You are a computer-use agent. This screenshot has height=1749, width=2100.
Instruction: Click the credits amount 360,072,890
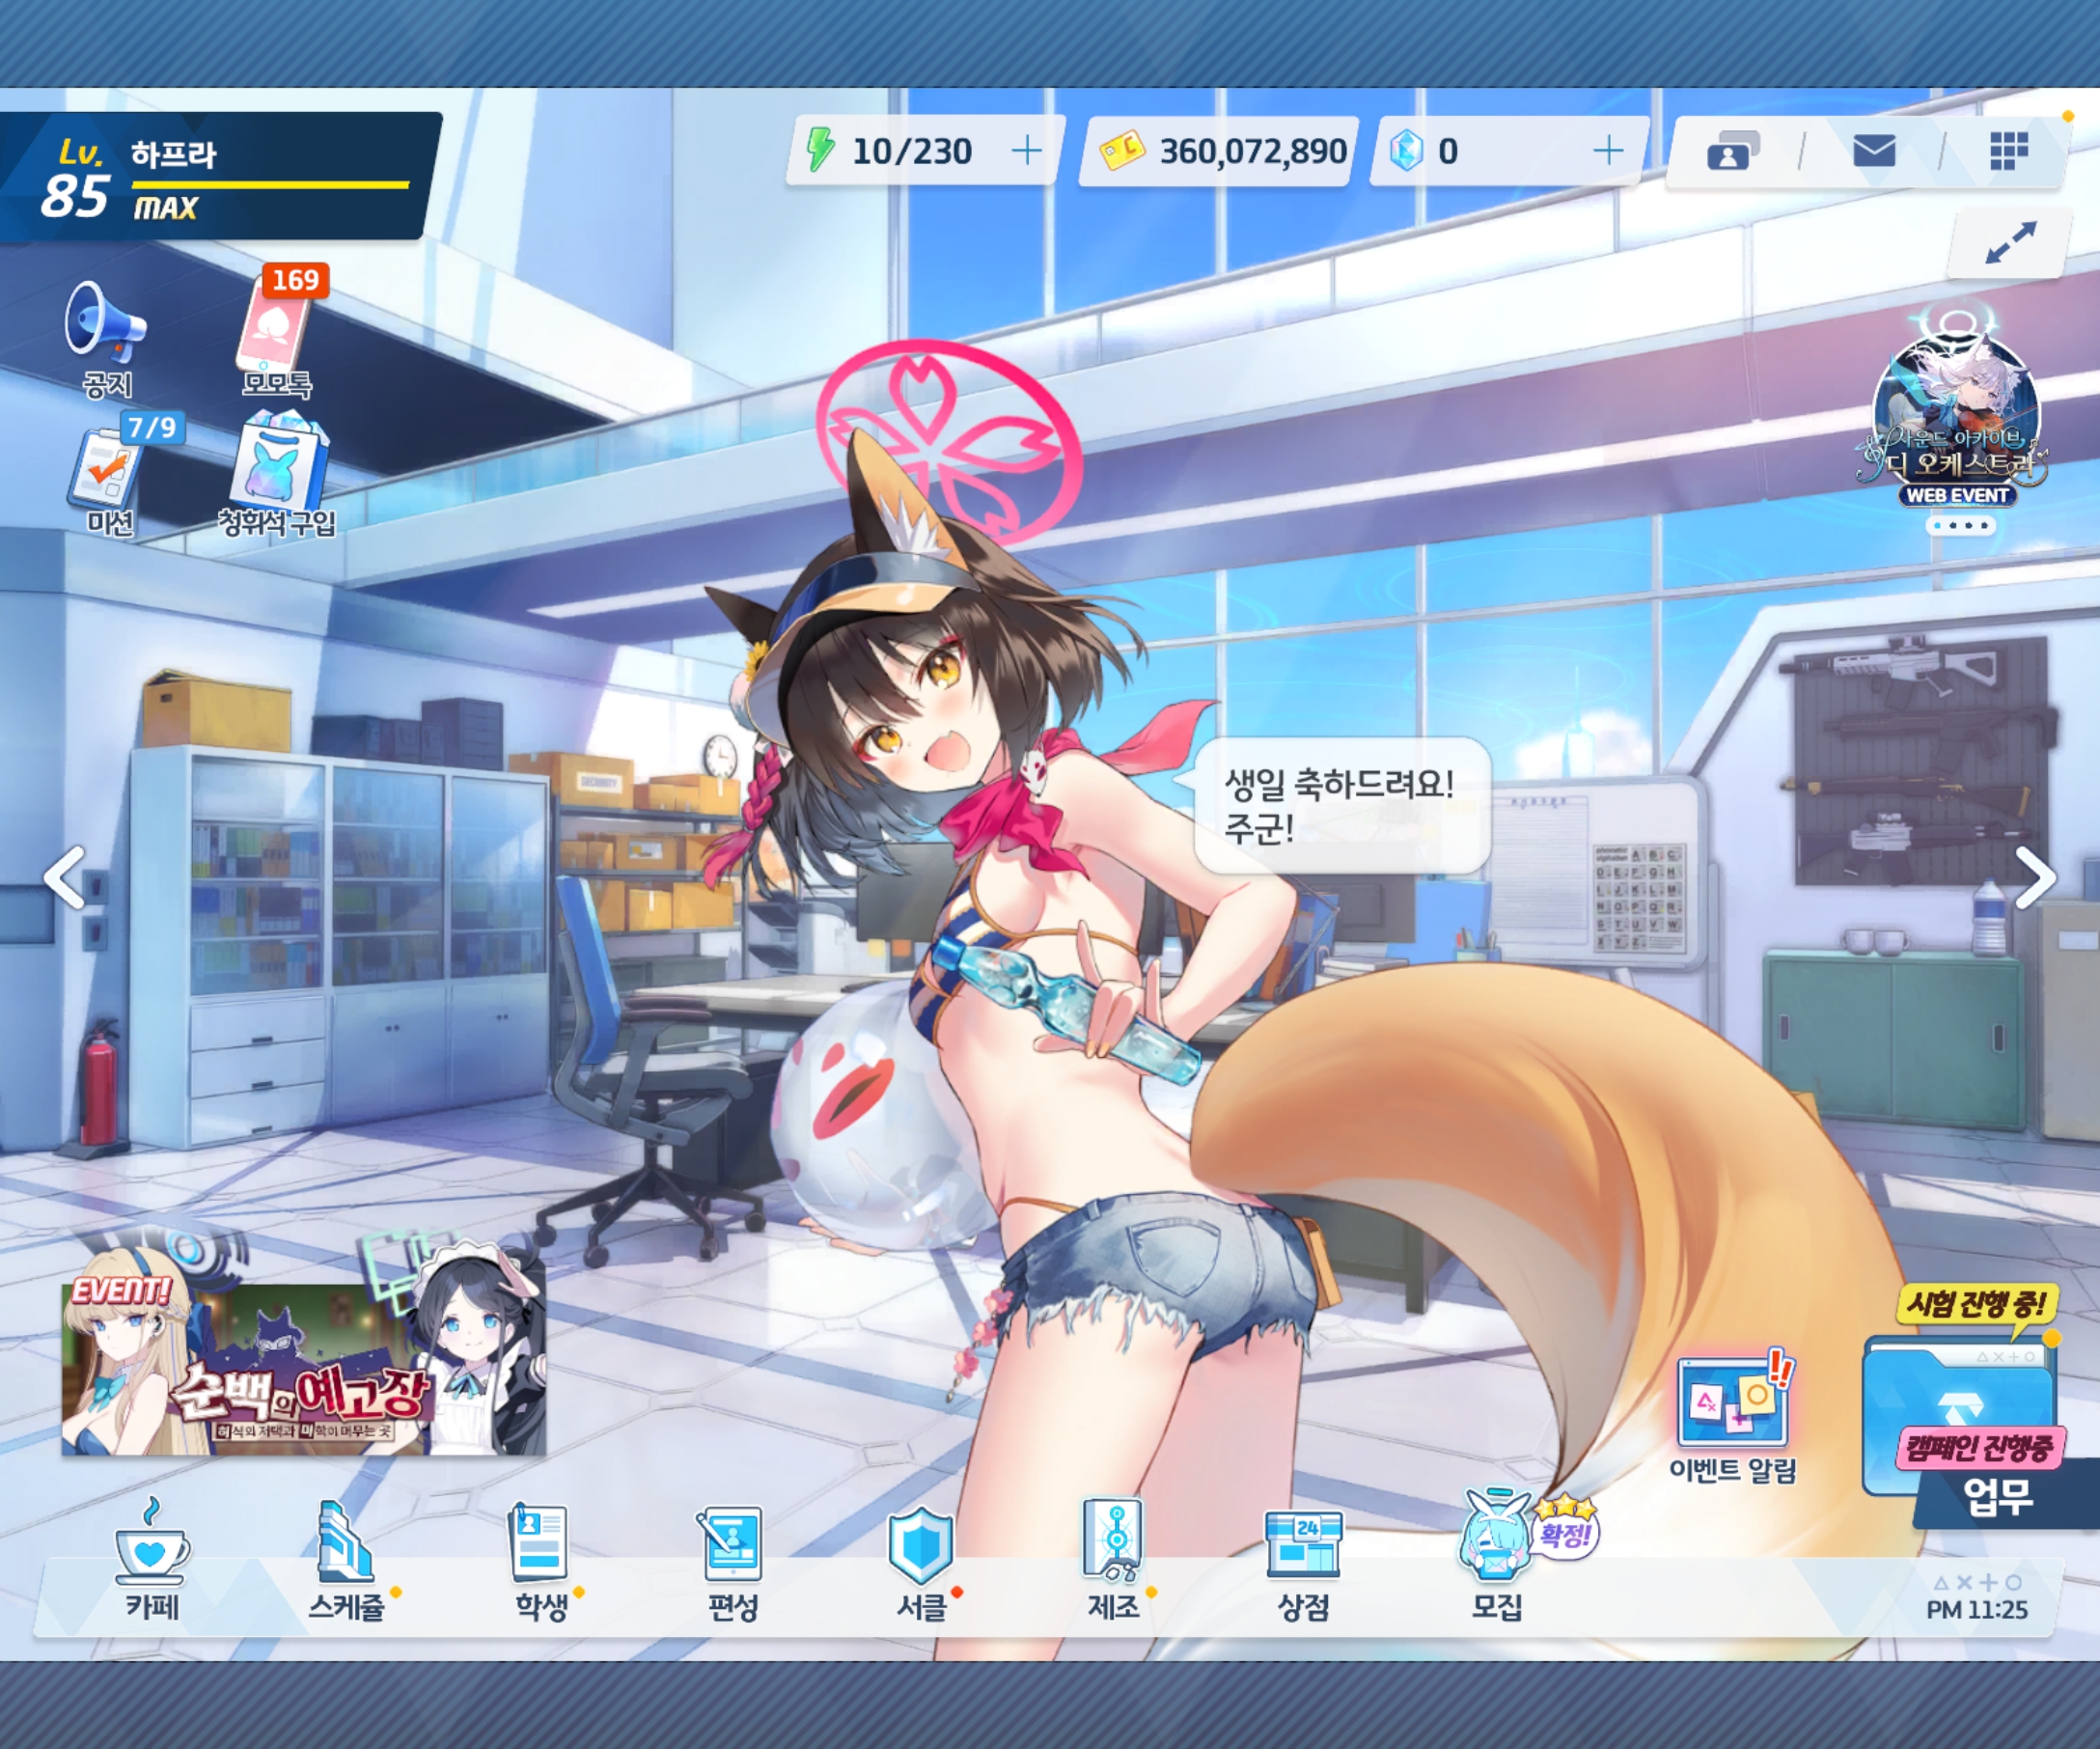click(x=1253, y=152)
